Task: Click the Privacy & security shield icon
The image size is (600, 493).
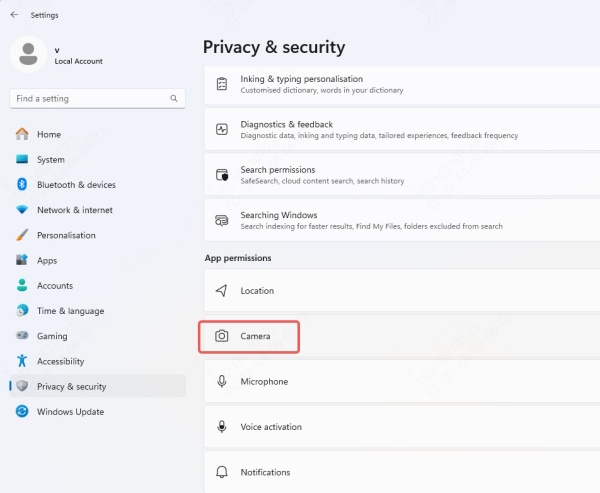Action: point(22,386)
